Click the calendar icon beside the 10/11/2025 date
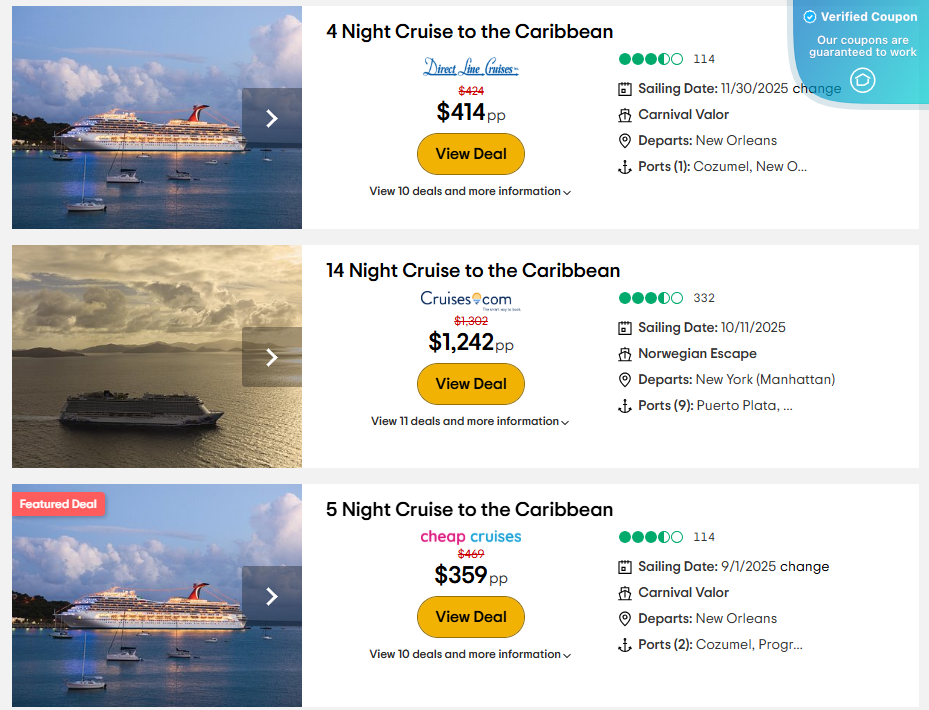 click(x=624, y=327)
